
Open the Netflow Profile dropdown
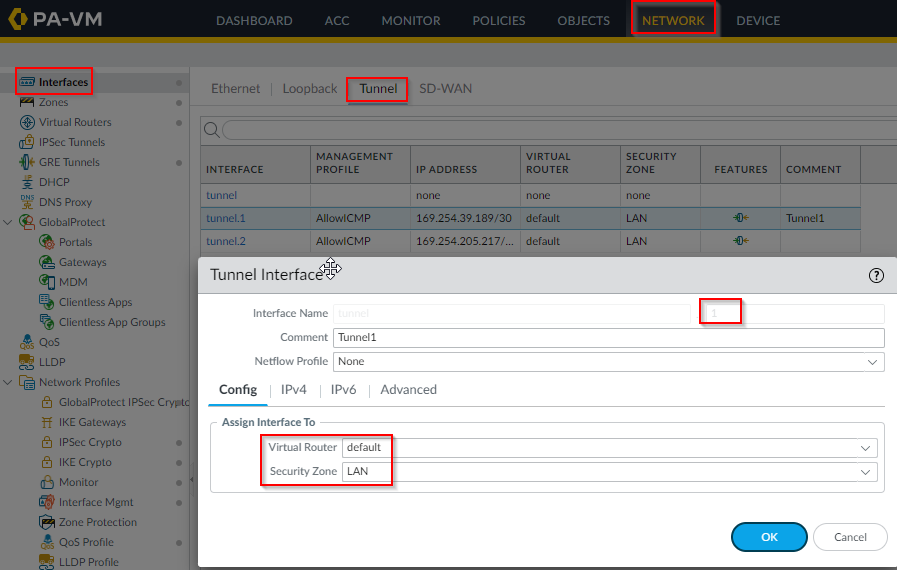point(872,362)
